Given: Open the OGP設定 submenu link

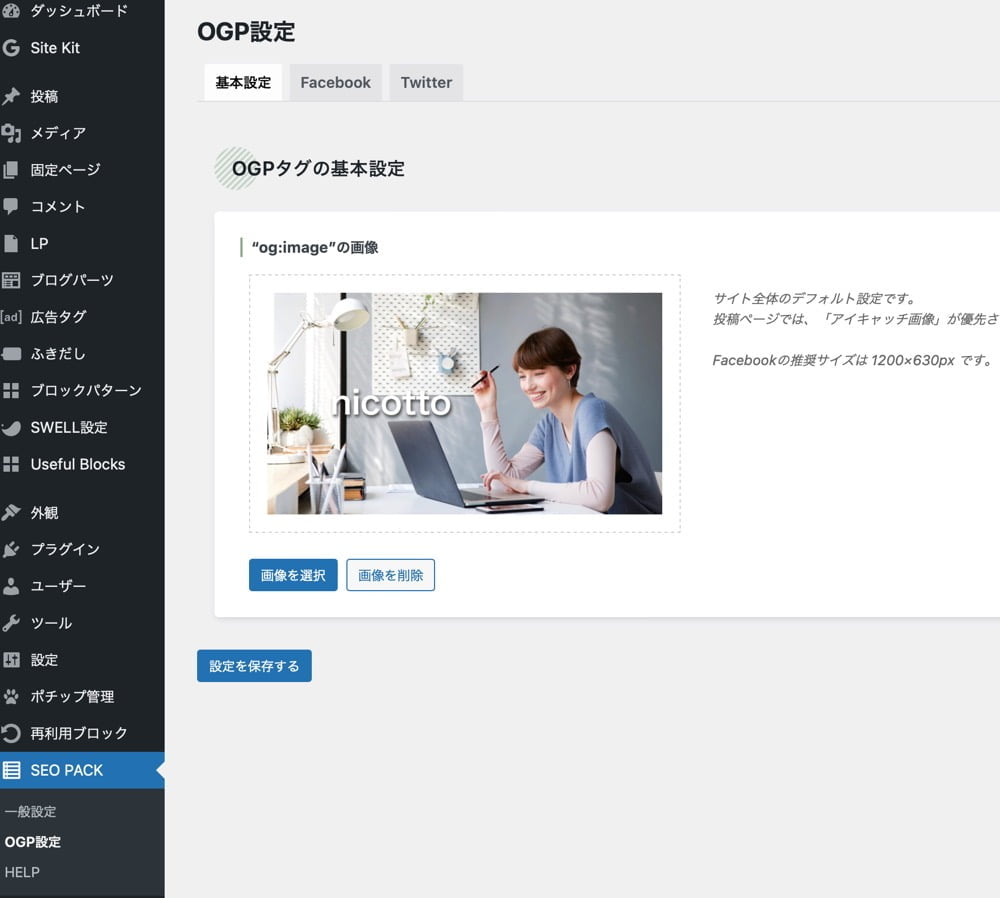Looking at the screenshot, I should [x=33, y=842].
